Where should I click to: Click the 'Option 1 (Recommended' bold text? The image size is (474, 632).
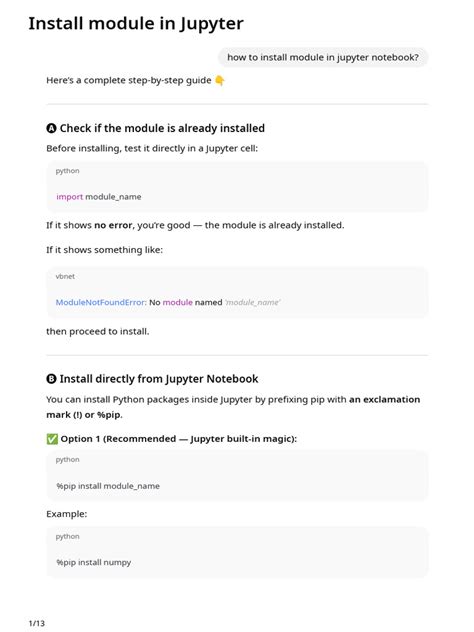(118, 439)
